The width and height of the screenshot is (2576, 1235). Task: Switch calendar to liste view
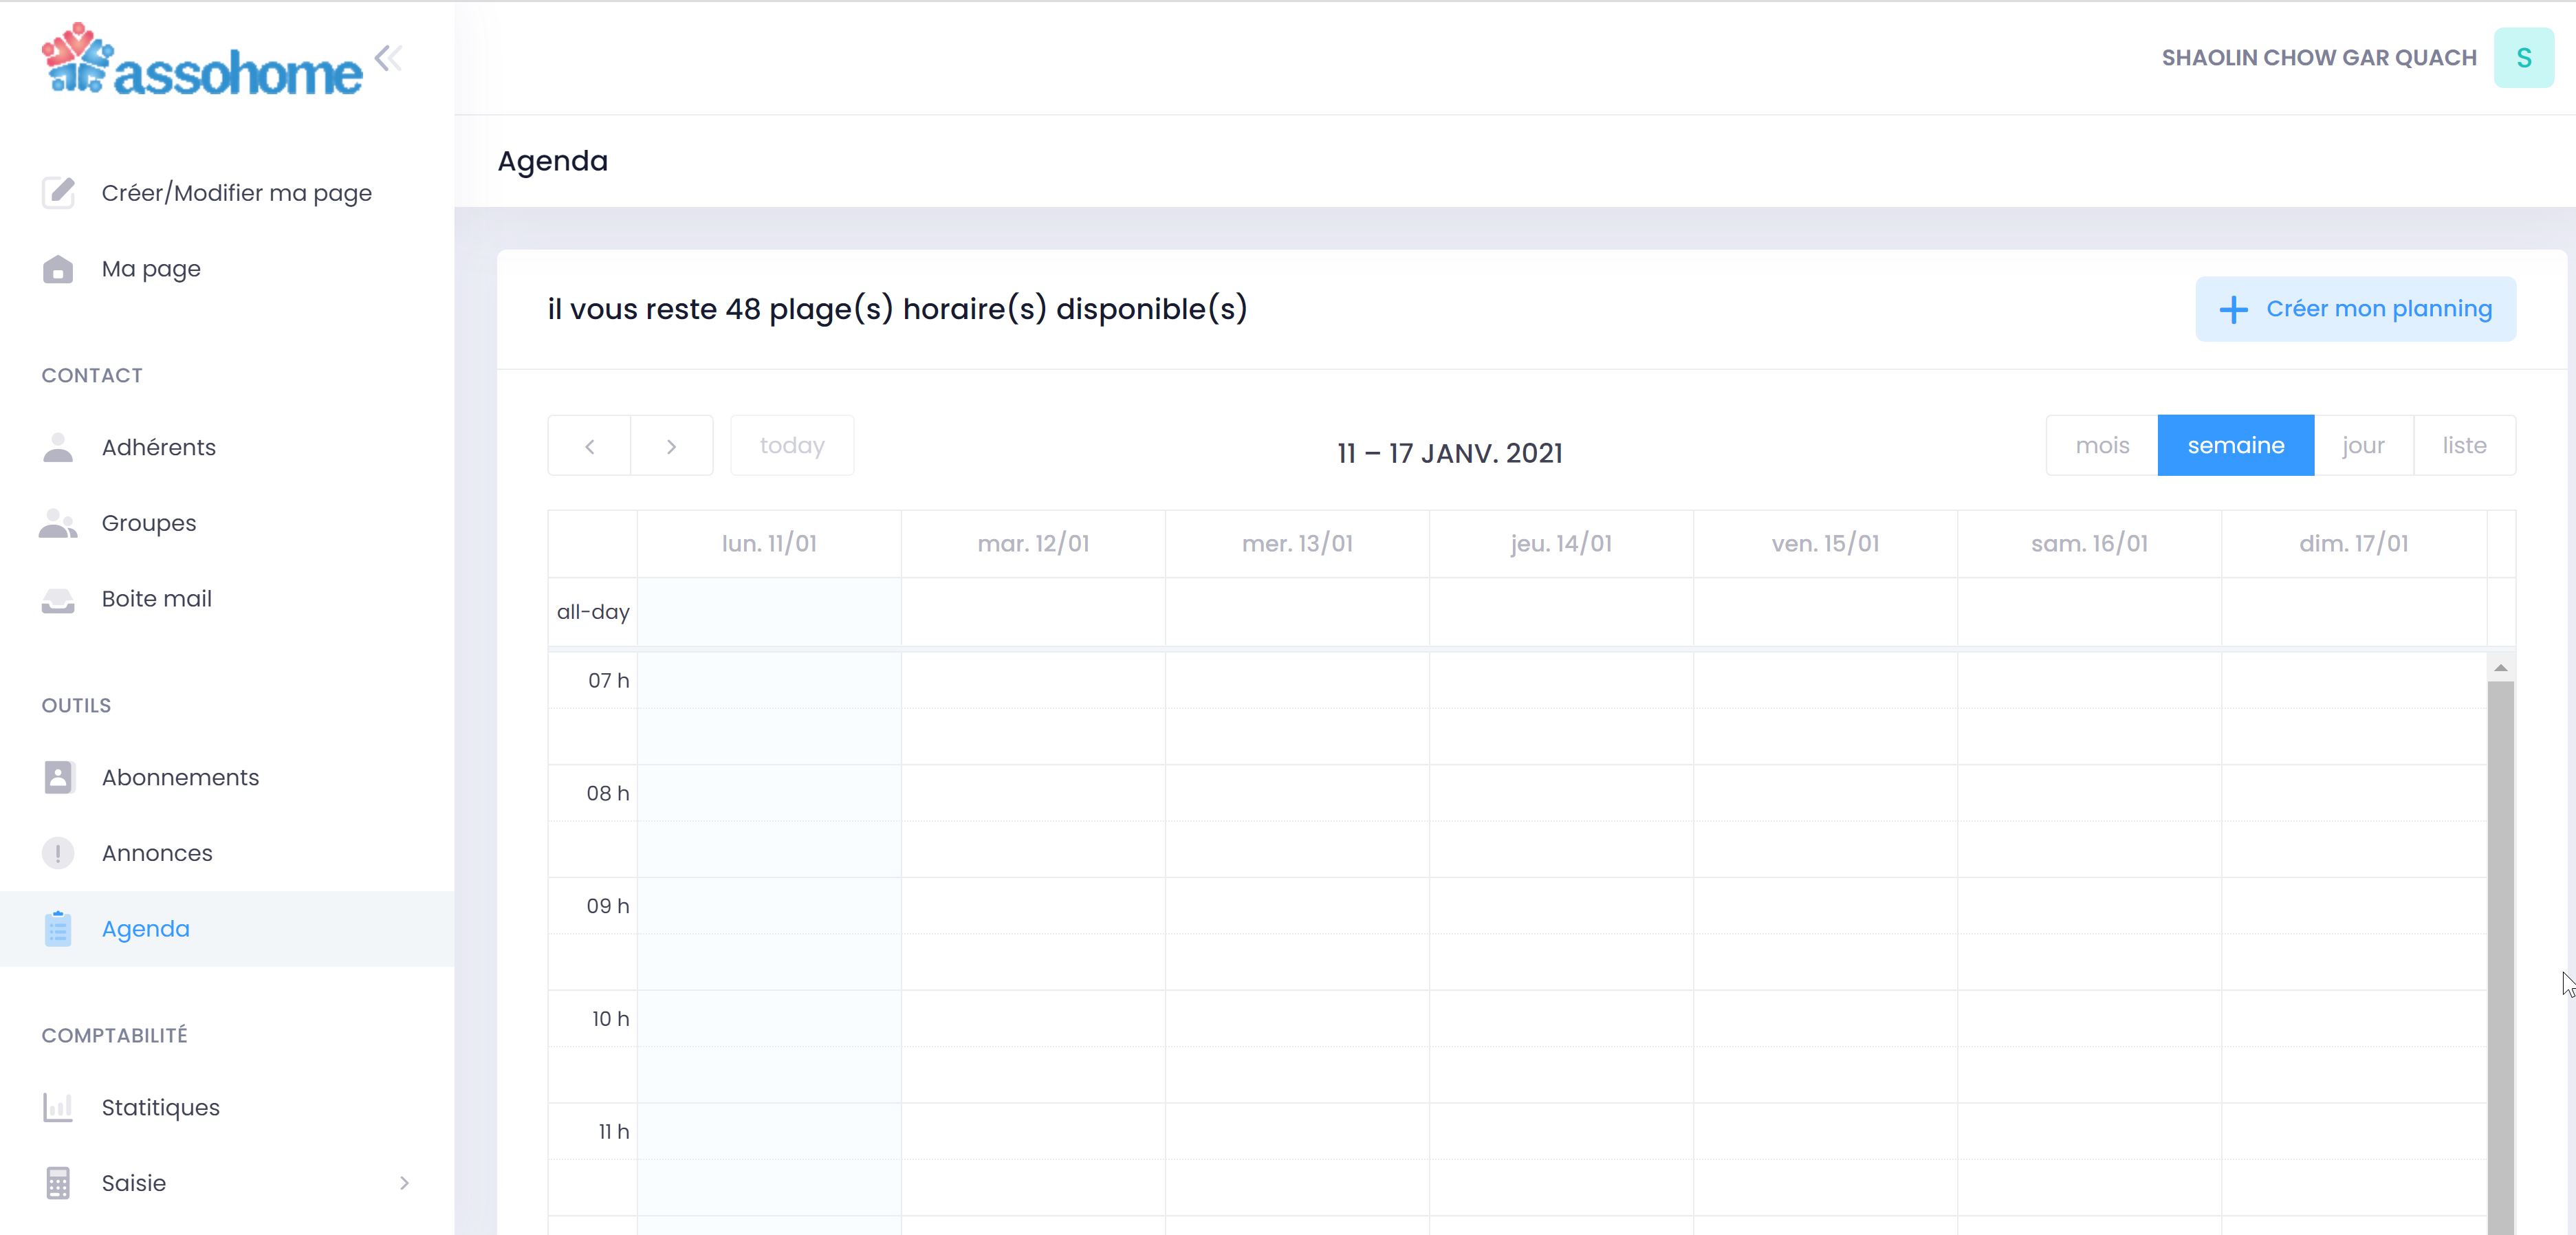pyautogui.click(x=2464, y=445)
